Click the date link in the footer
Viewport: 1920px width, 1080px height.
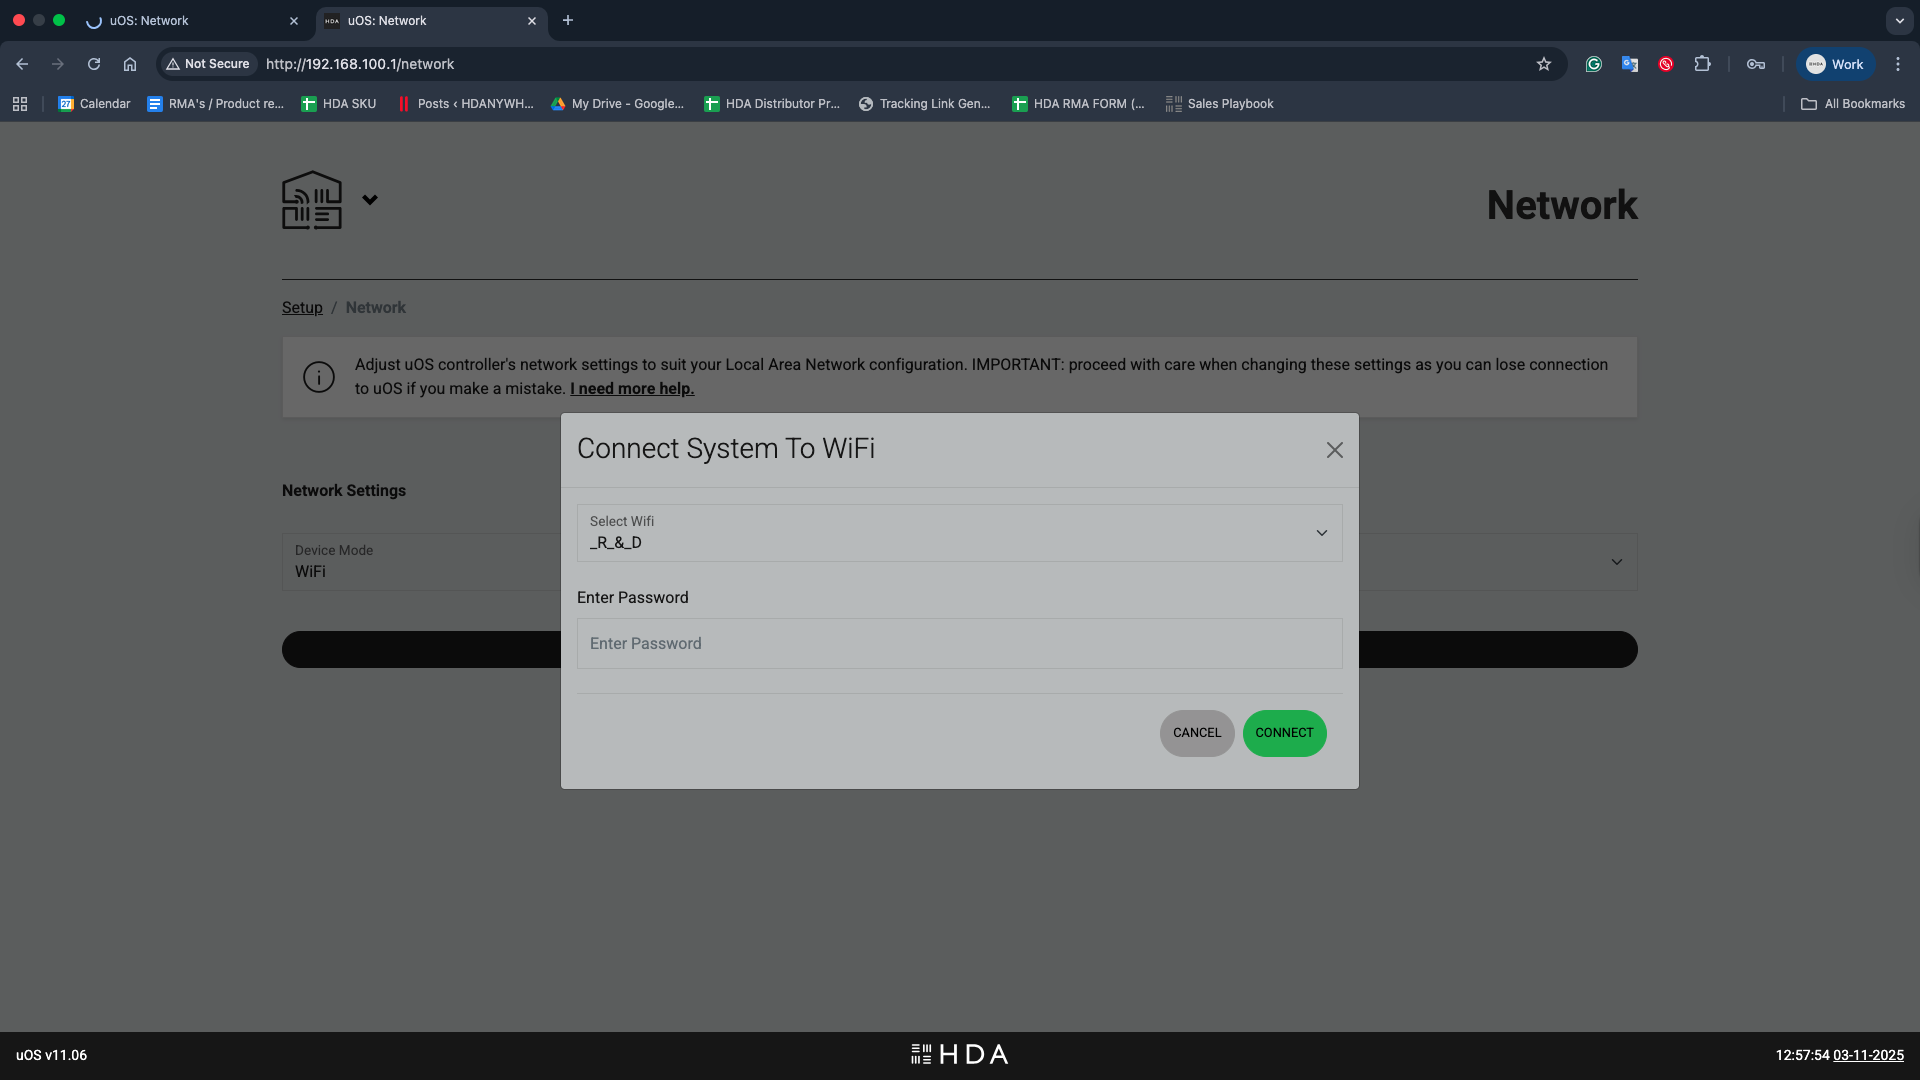point(1867,1055)
